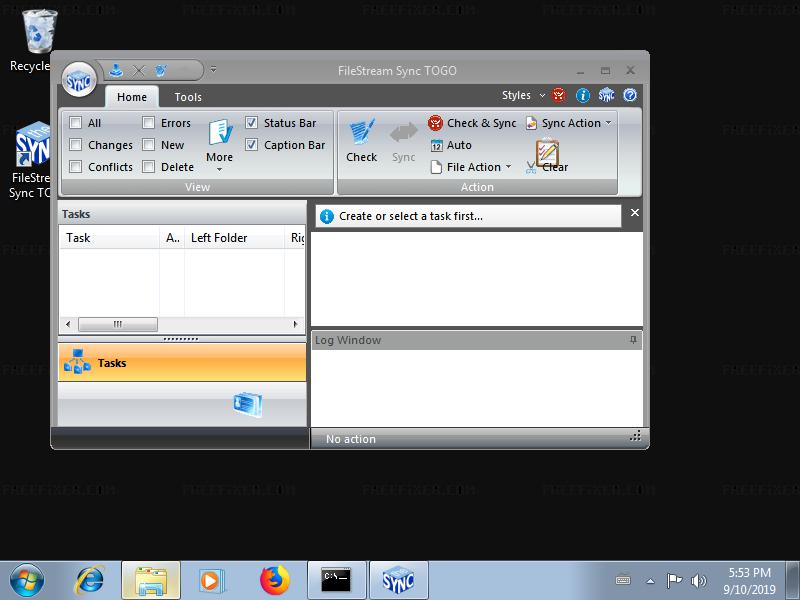Open Firefox from the taskbar
The height and width of the screenshot is (600, 800).
[x=274, y=580]
